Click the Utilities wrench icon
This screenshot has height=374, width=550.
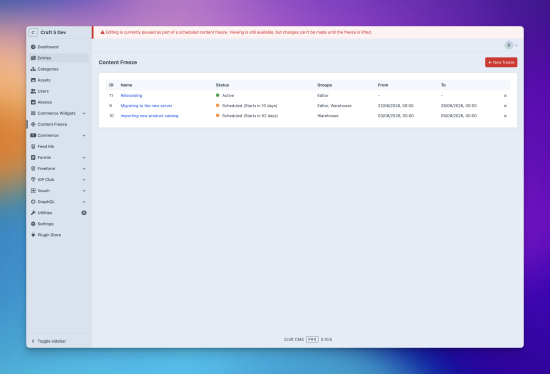[33, 213]
